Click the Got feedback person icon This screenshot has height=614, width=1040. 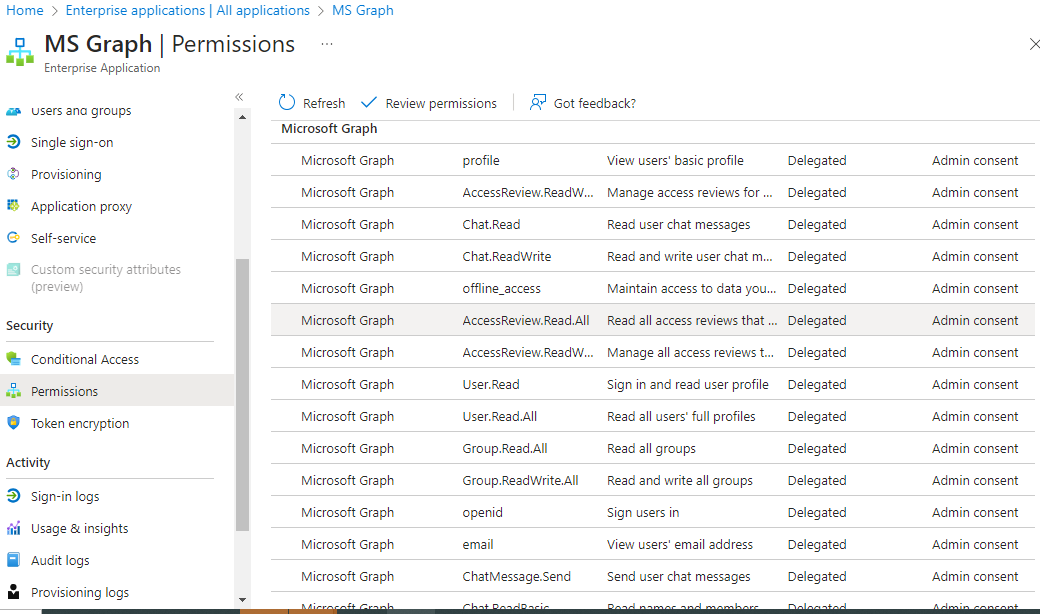[x=537, y=102]
